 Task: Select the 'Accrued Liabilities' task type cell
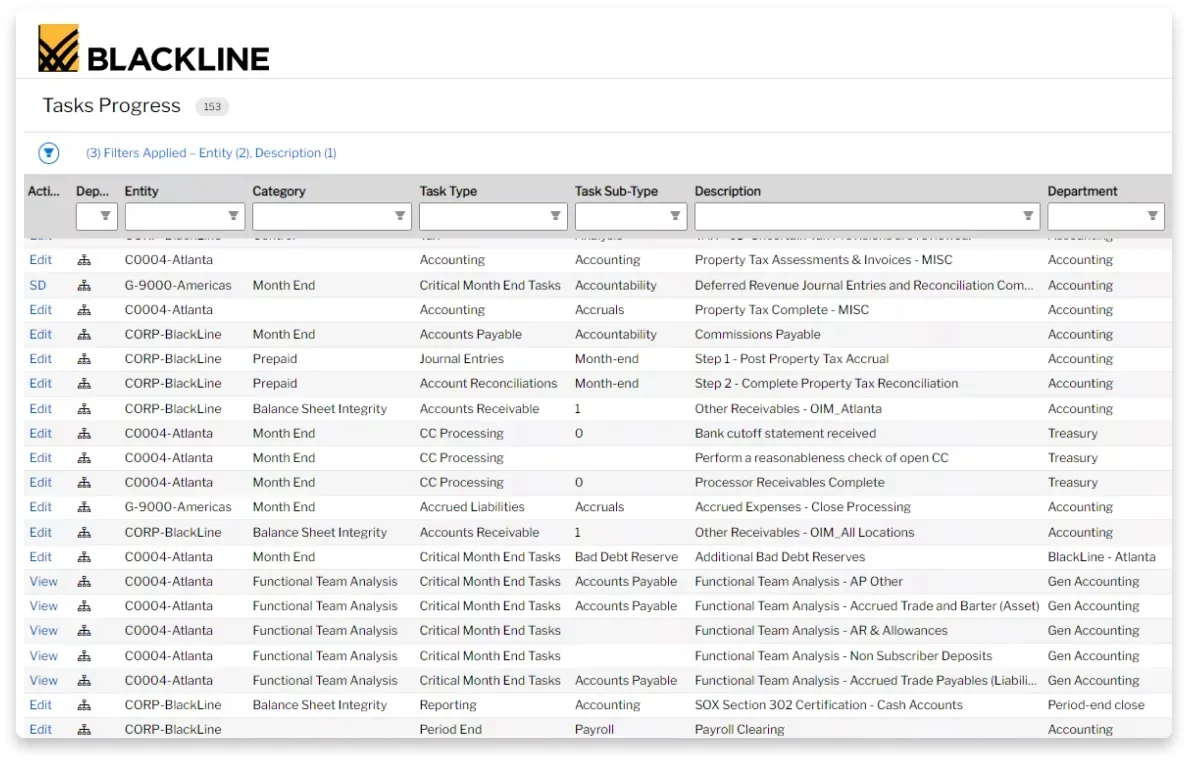point(472,507)
